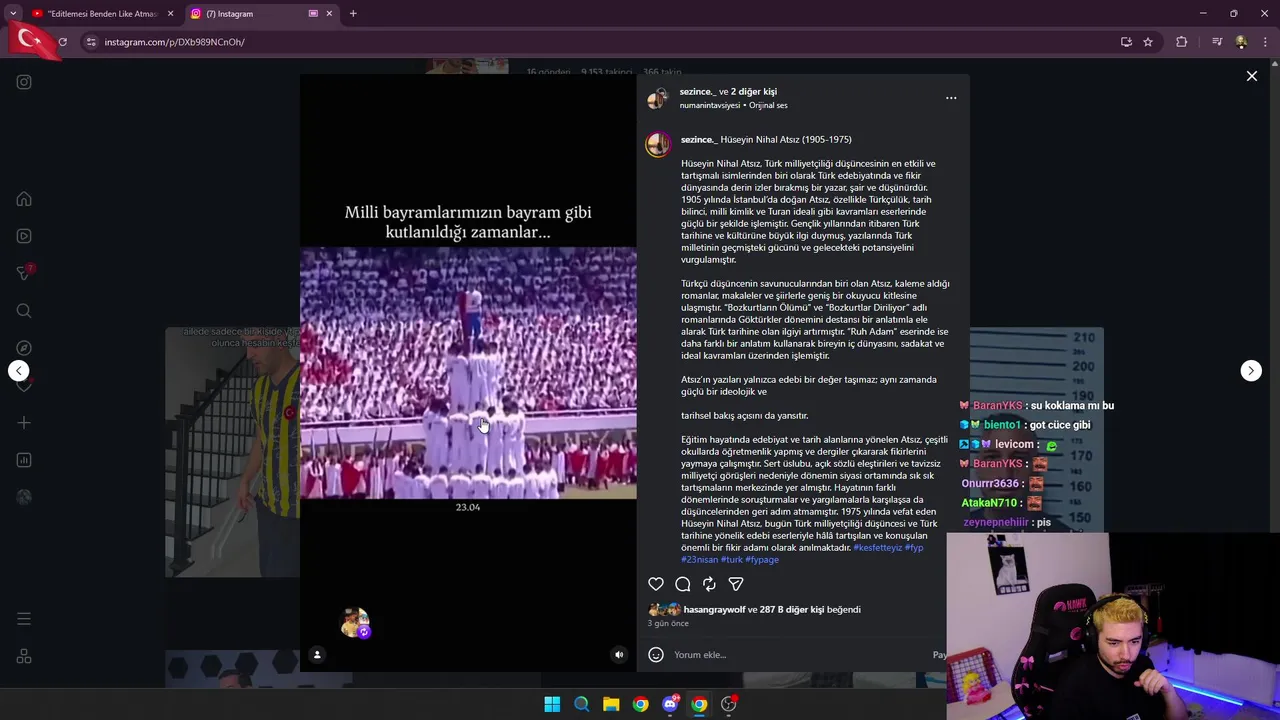Go to Instagram Home sidebar icon

(x=24, y=198)
